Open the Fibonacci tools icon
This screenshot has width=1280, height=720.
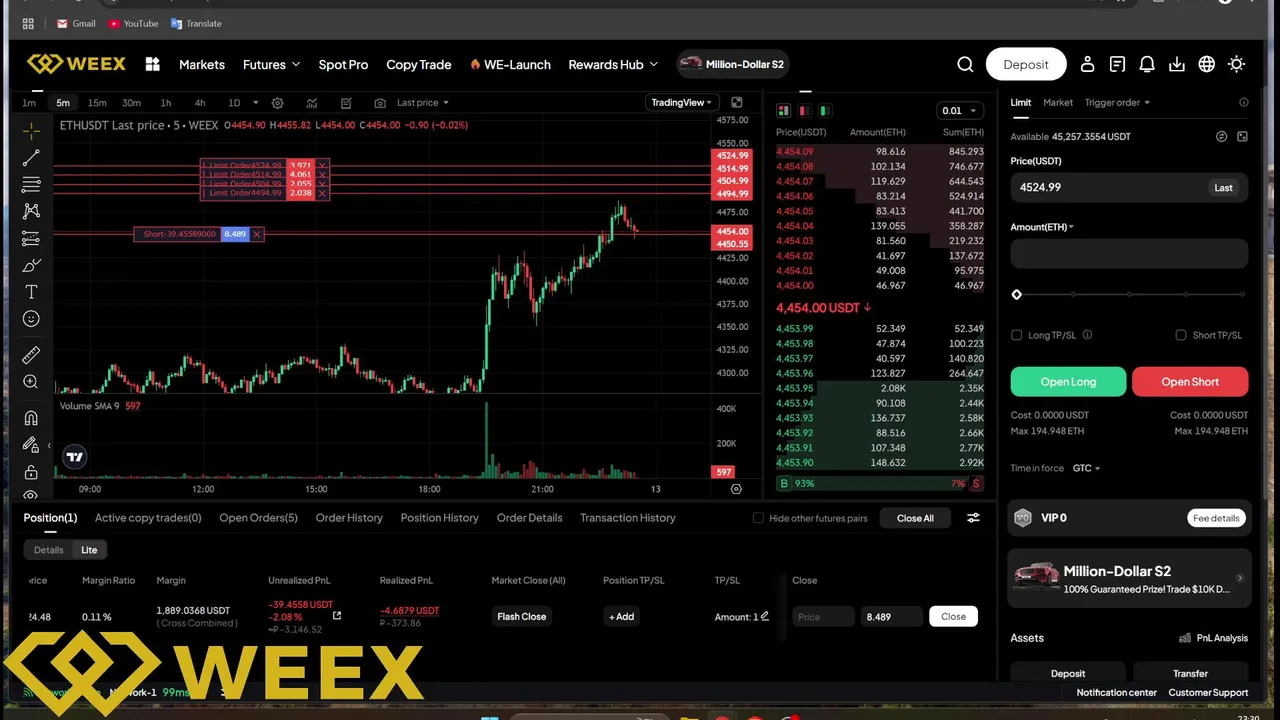click(x=31, y=185)
